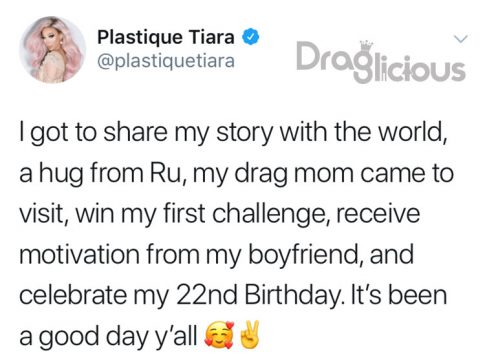Viewport: 485px width, 360px height.
Task: Expand the tweet options chevron
Action: pyautogui.click(x=461, y=39)
